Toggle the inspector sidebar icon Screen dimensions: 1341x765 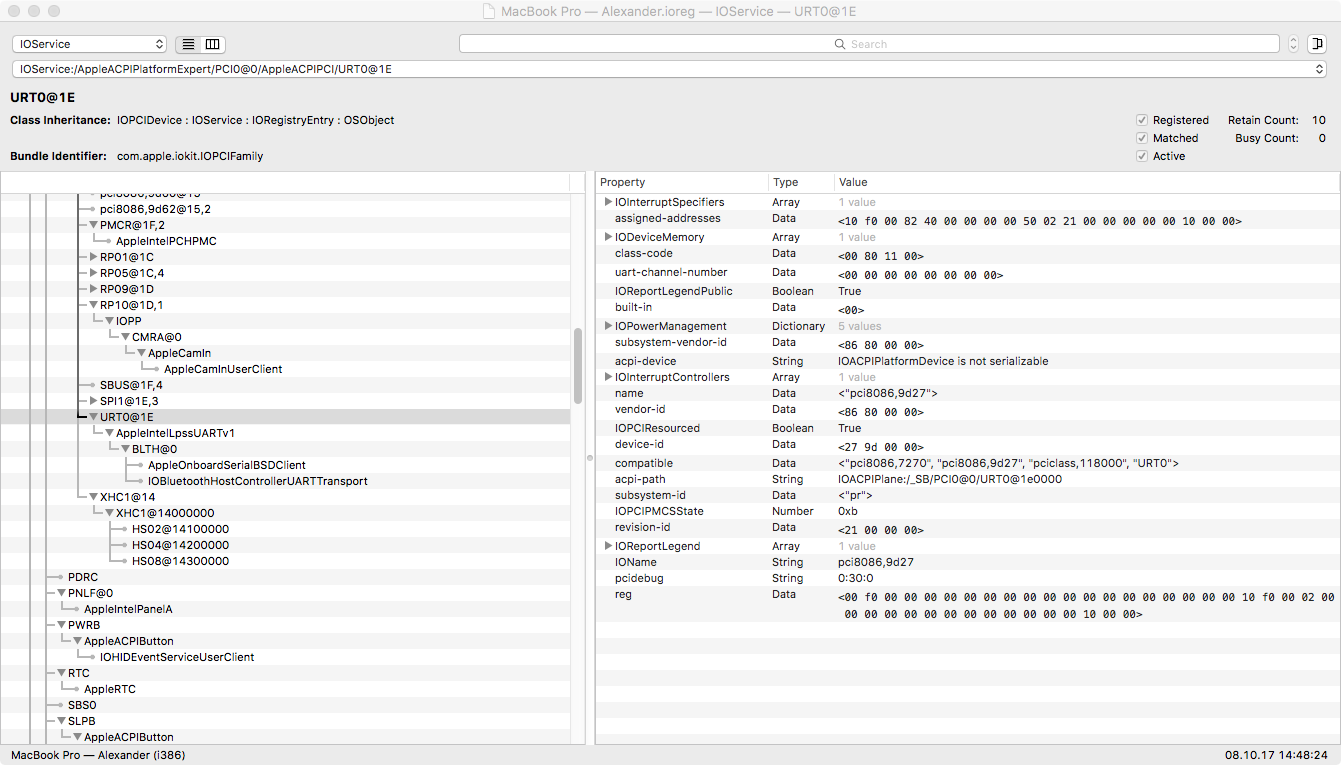click(x=1317, y=44)
